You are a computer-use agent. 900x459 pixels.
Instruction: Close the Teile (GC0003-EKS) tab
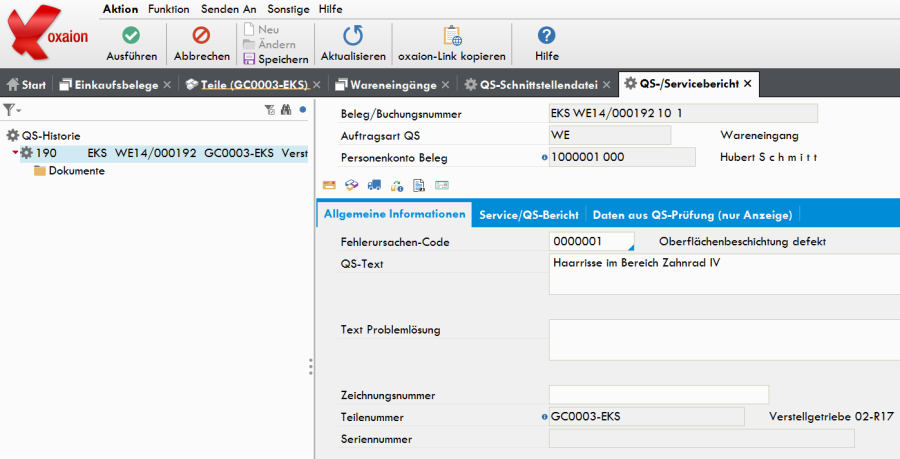pos(317,85)
